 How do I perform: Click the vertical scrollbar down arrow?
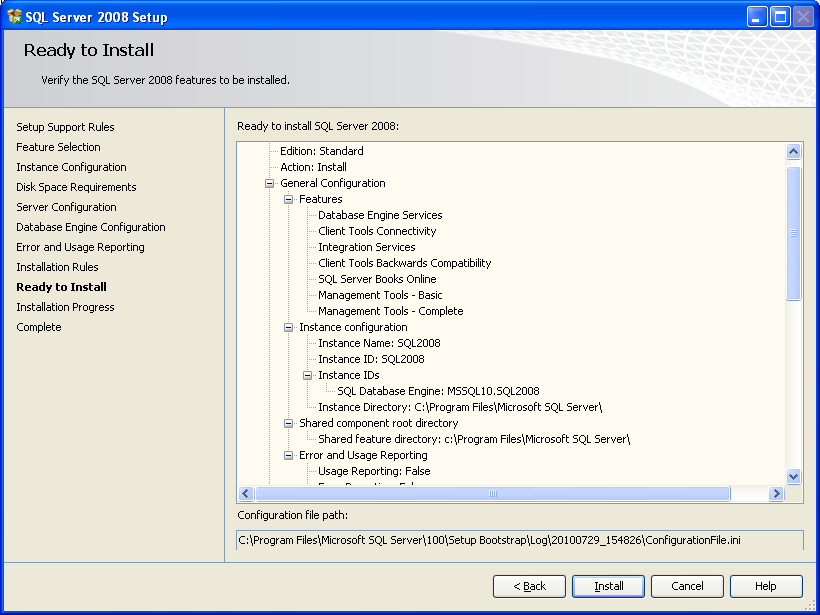pos(793,476)
